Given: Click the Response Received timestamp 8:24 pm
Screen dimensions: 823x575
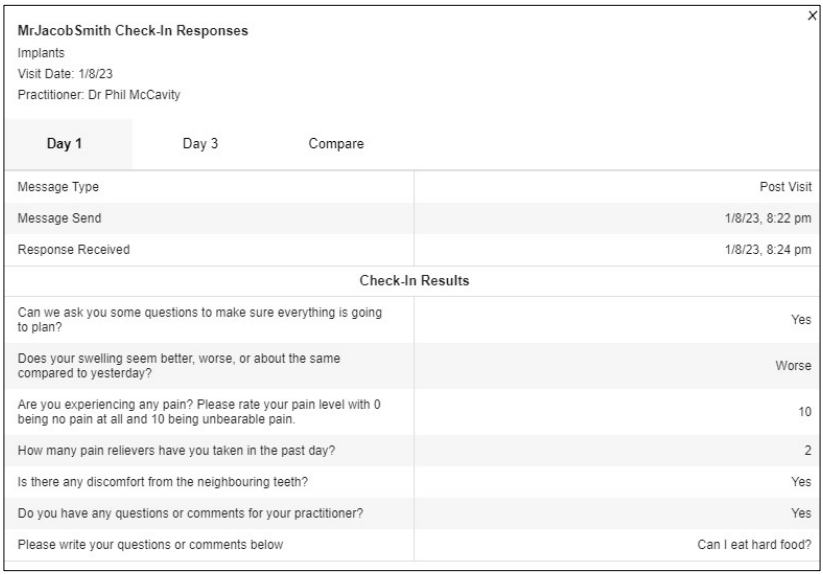Looking at the screenshot, I should (x=768, y=250).
